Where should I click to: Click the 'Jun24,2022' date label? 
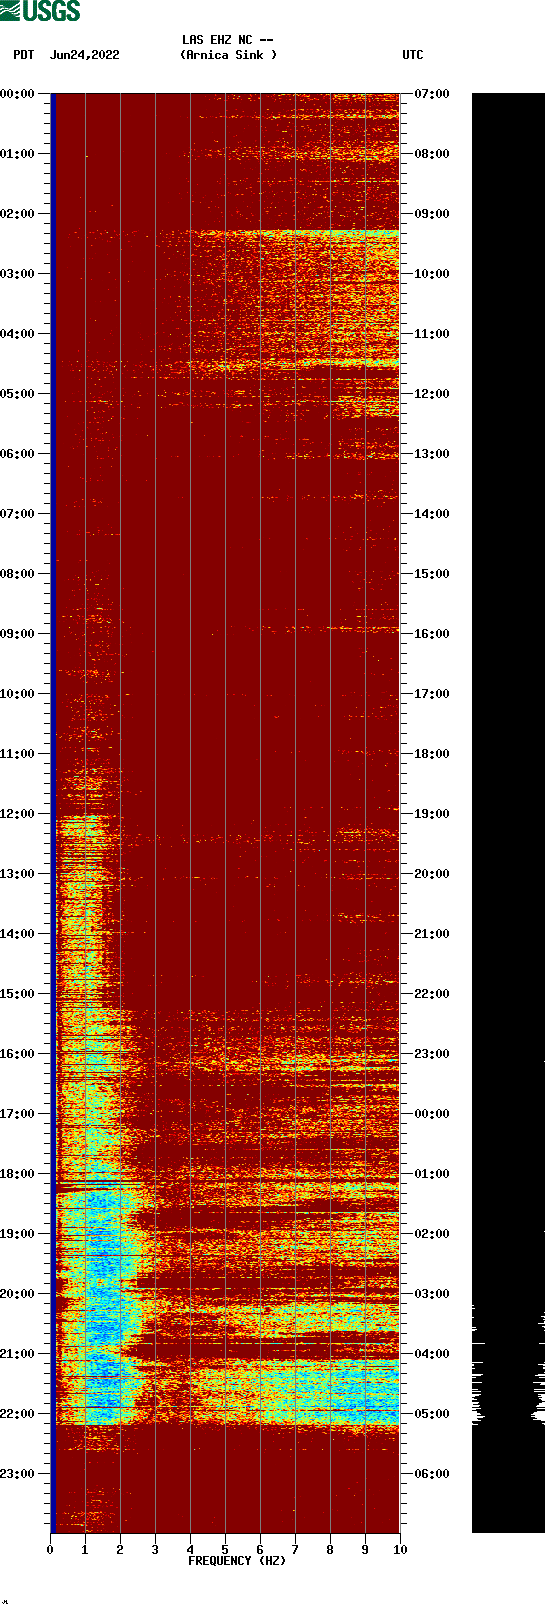point(84,55)
